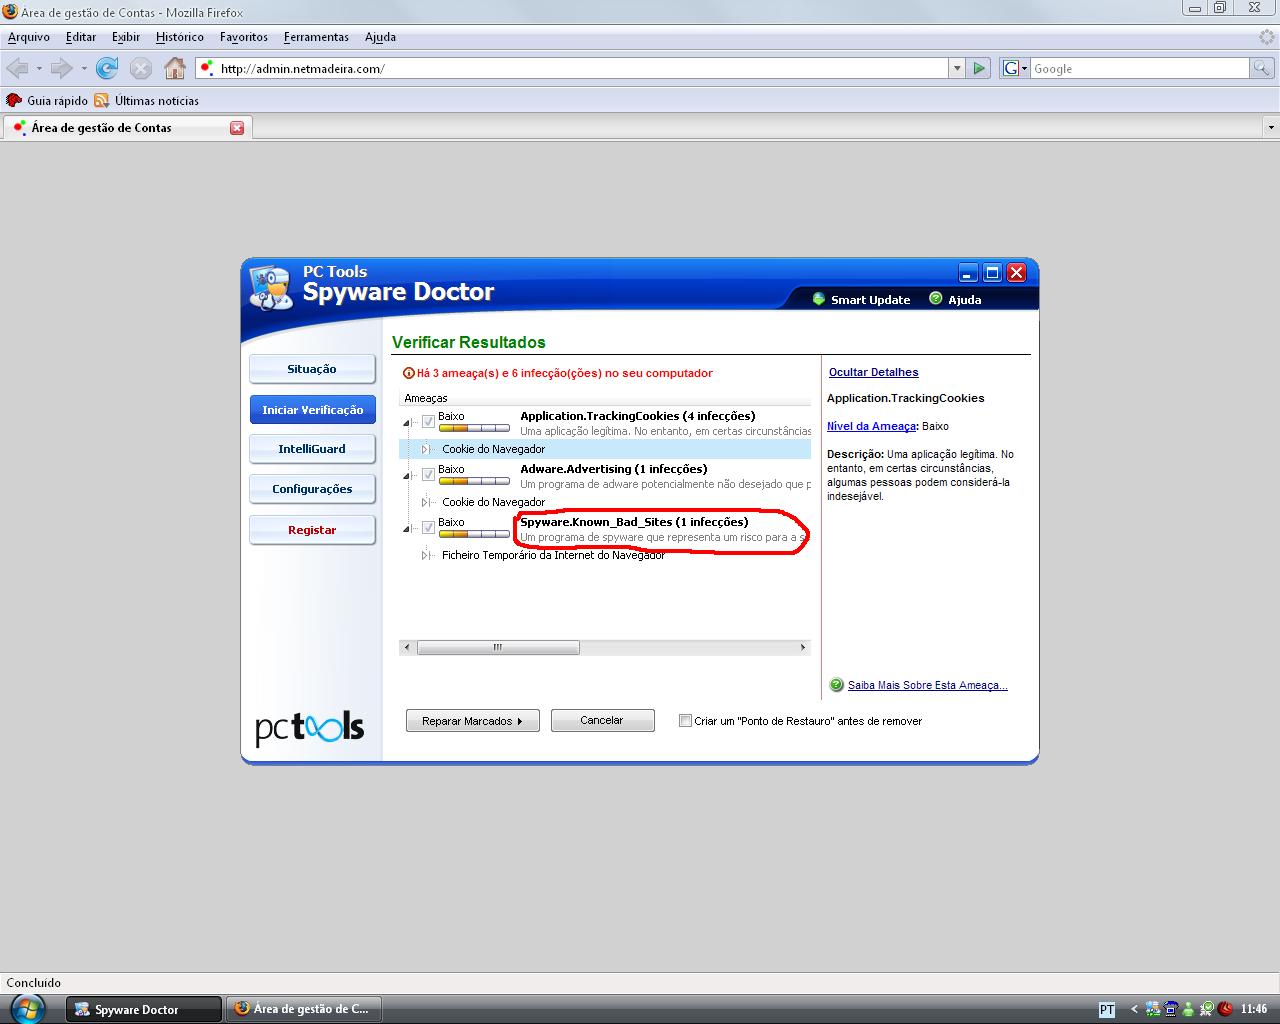
Task: Click Ocultar Detalhes link
Action: pyautogui.click(x=873, y=372)
